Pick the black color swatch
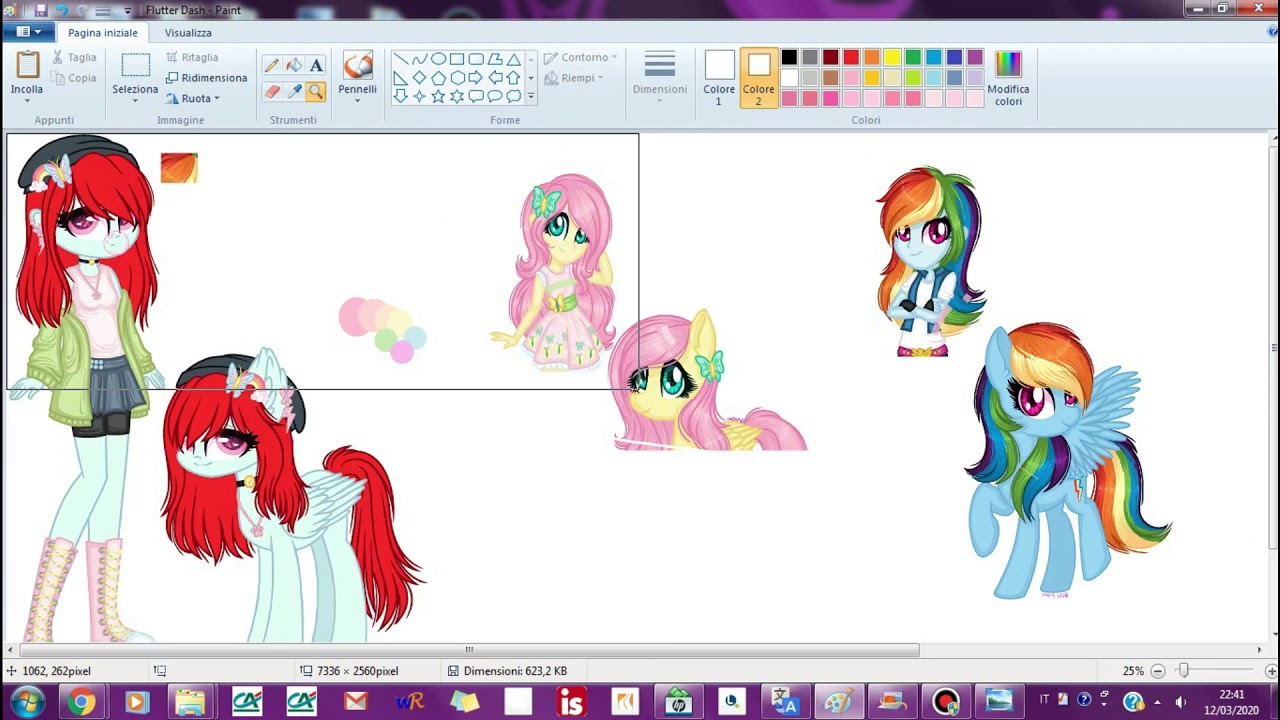Screen dimensions: 1280x720 click(790, 58)
